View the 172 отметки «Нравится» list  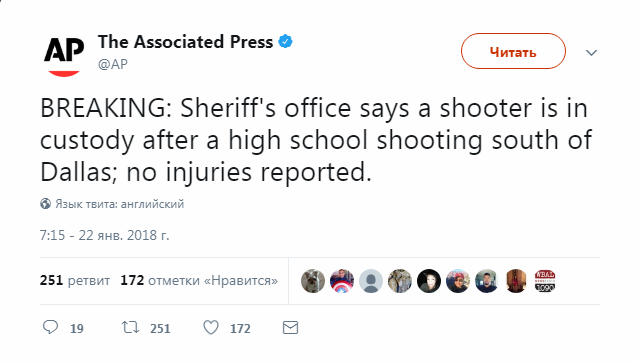199,280
